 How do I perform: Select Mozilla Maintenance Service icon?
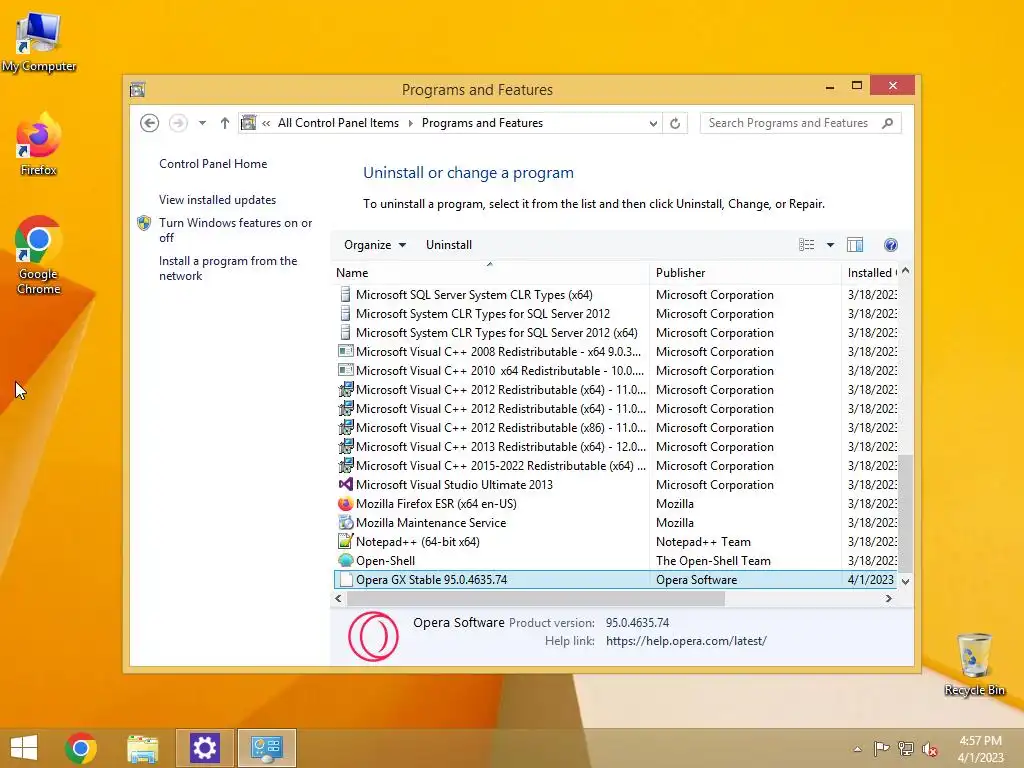click(x=345, y=522)
